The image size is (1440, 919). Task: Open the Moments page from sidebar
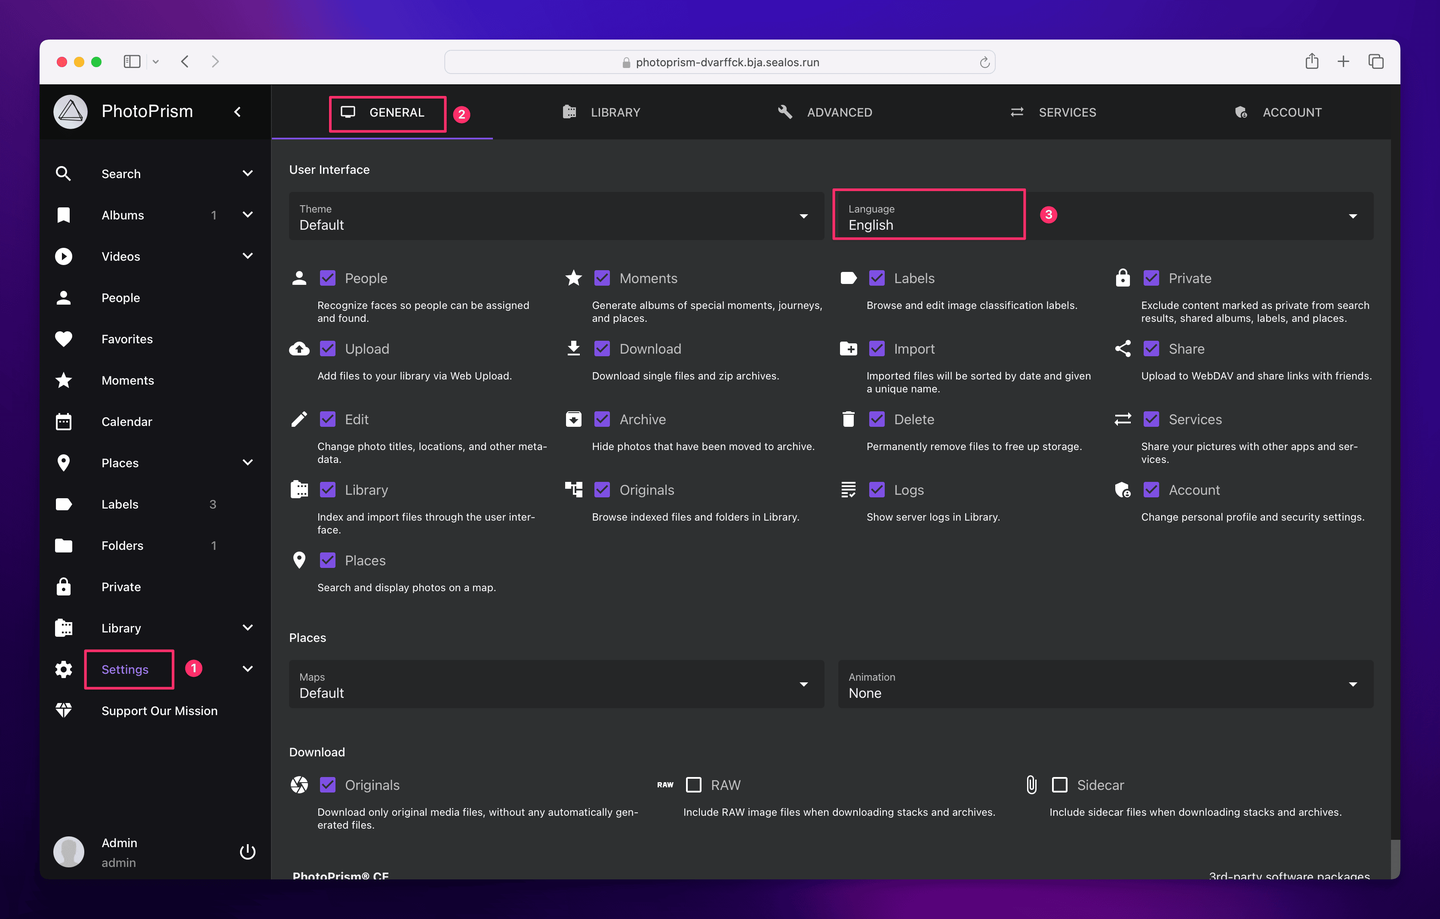coord(128,381)
